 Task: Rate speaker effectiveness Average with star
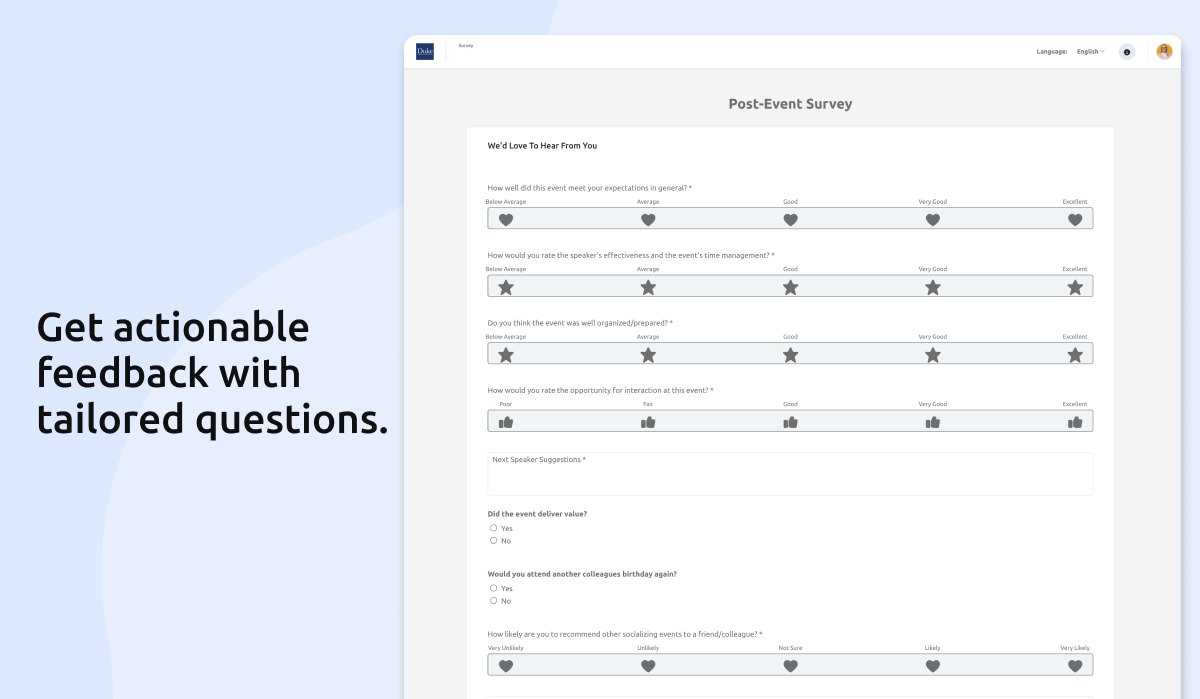(x=648, y=287)
